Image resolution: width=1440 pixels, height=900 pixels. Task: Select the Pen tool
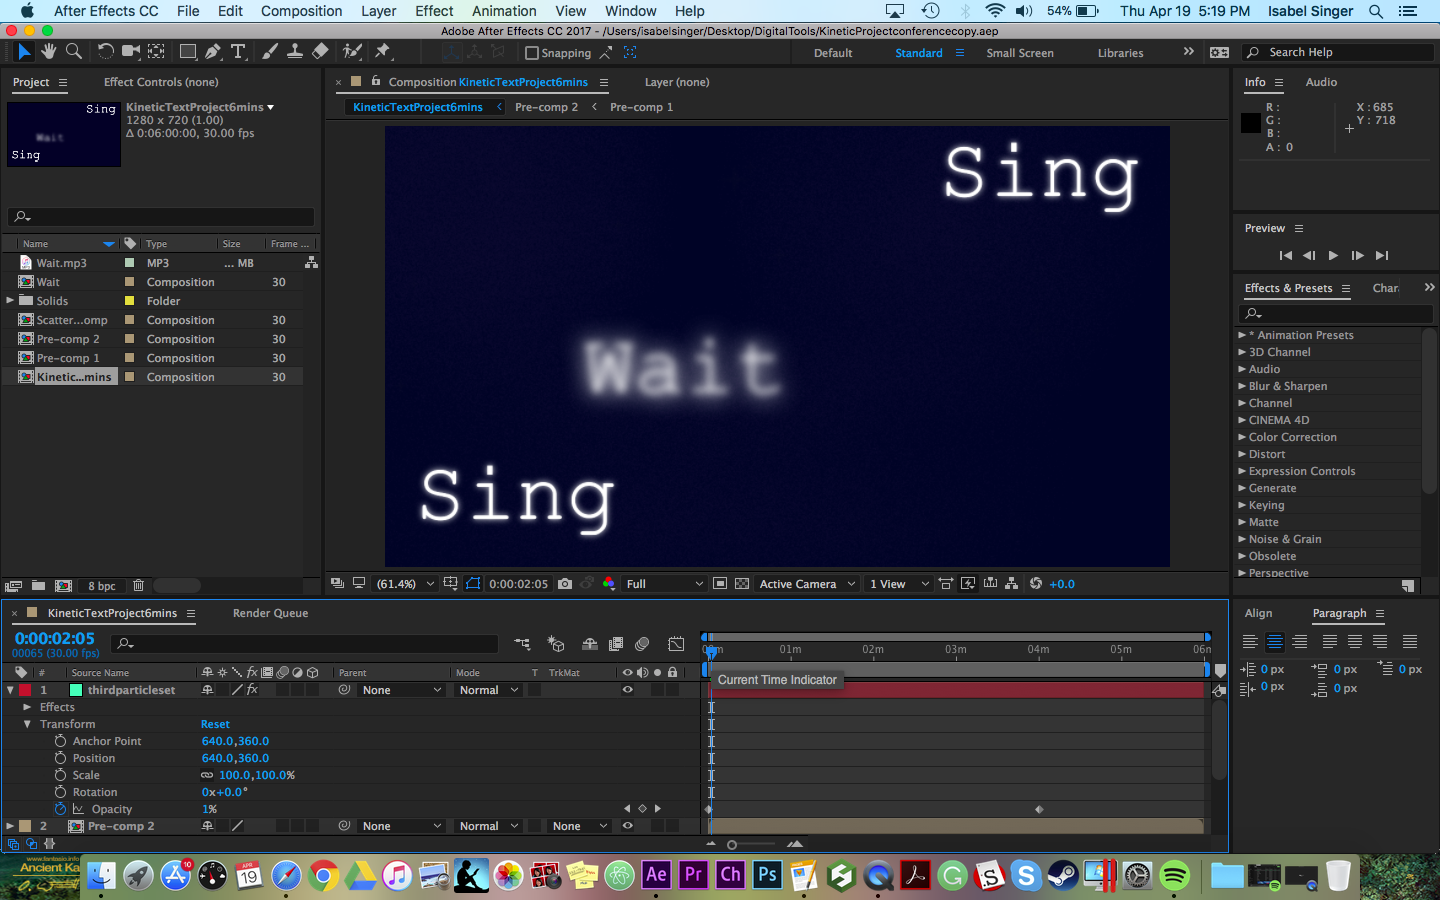pyautogui.click(x=213, y=52)
